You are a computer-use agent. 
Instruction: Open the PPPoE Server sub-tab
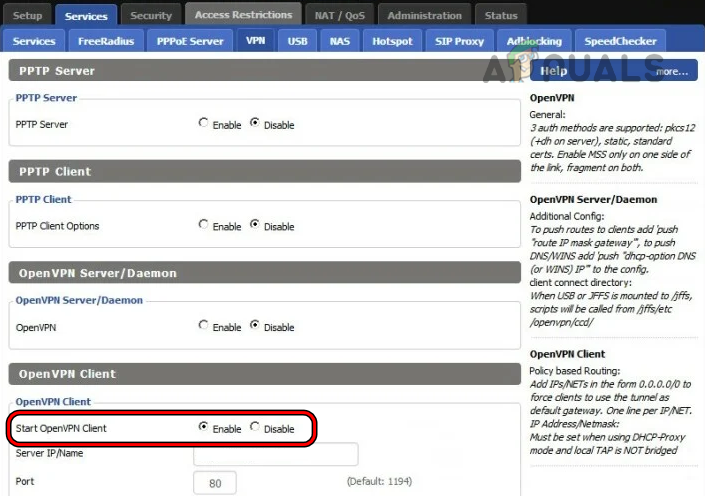[190, 41]
